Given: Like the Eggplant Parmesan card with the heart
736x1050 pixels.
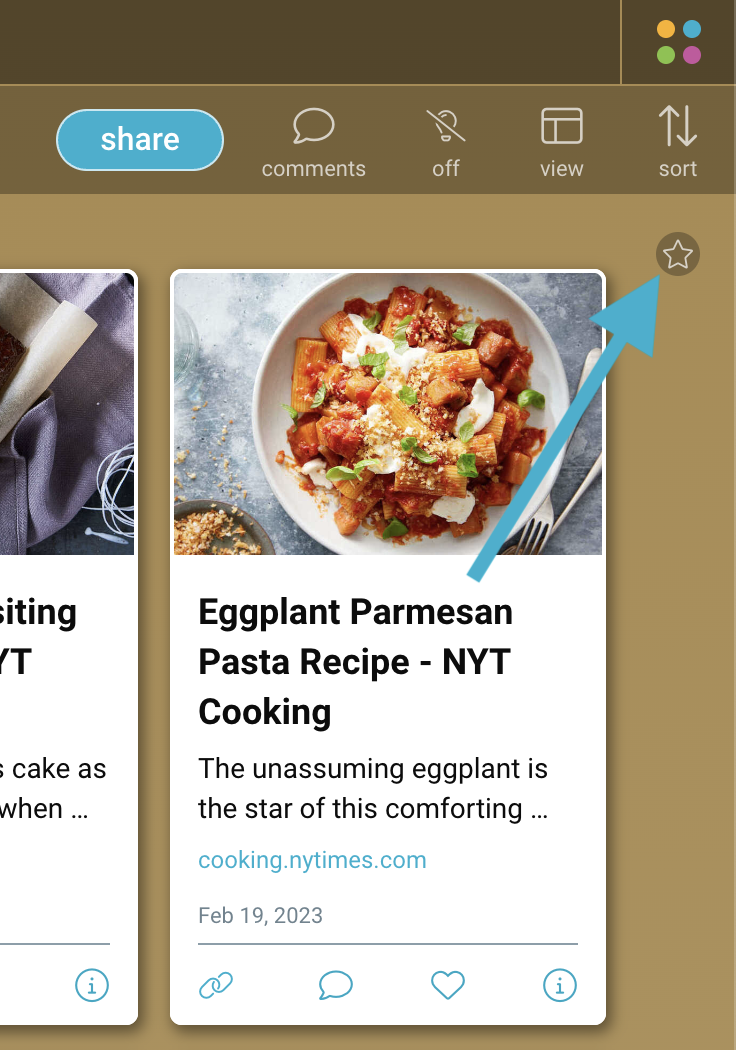Looking at the screenshot, I should click(x=448, y=986).
